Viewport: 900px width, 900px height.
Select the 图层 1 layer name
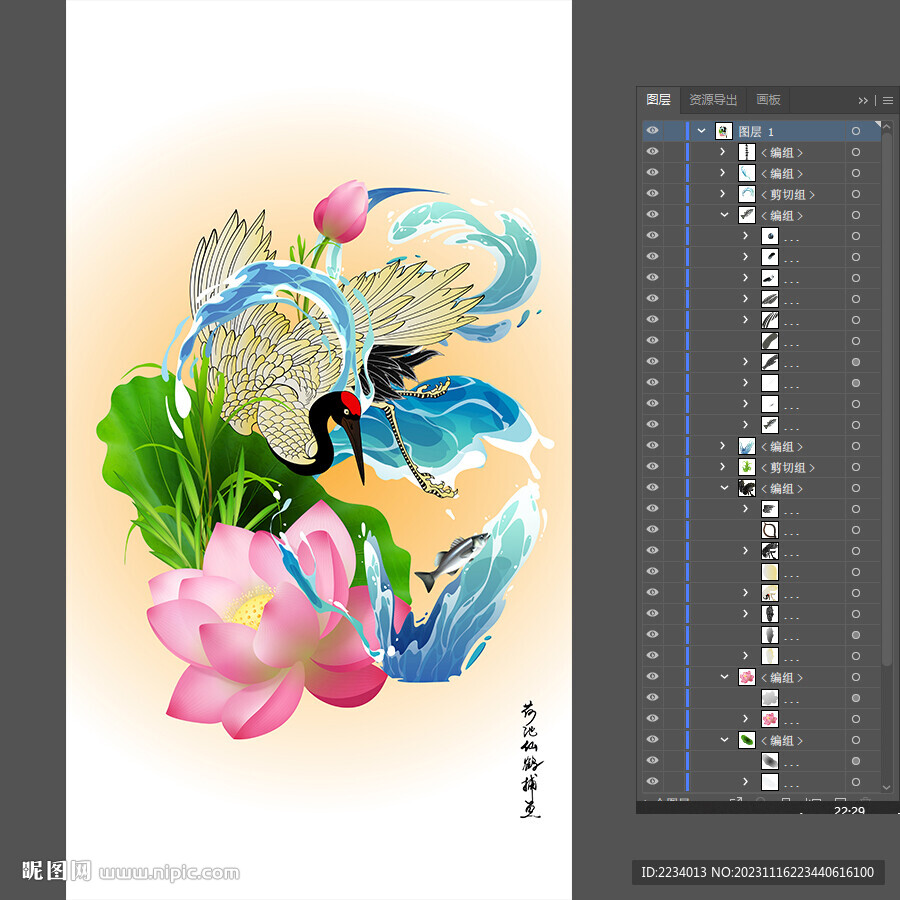756,131
